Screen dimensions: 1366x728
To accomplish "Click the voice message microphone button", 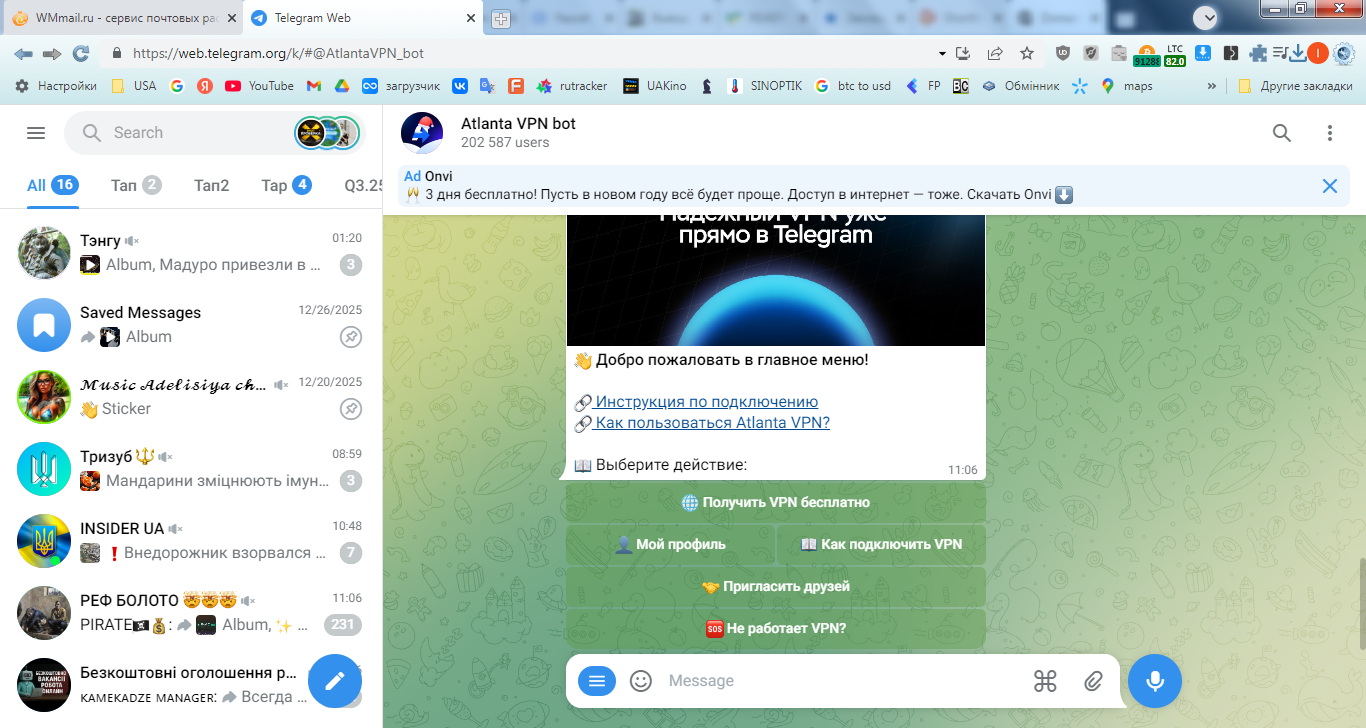I will (1155, 681).
